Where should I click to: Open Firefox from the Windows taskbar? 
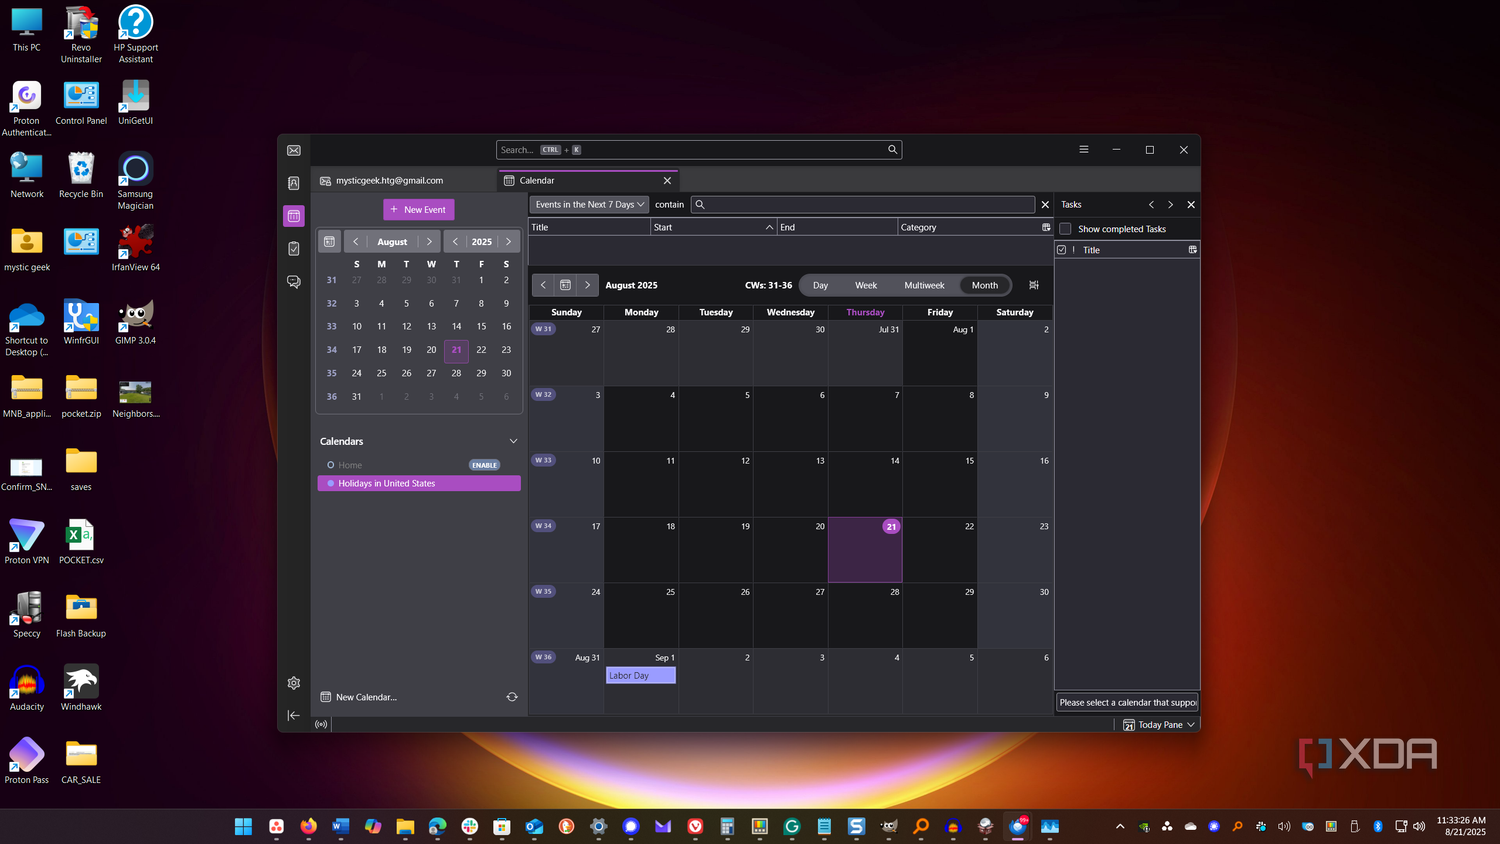308,826
